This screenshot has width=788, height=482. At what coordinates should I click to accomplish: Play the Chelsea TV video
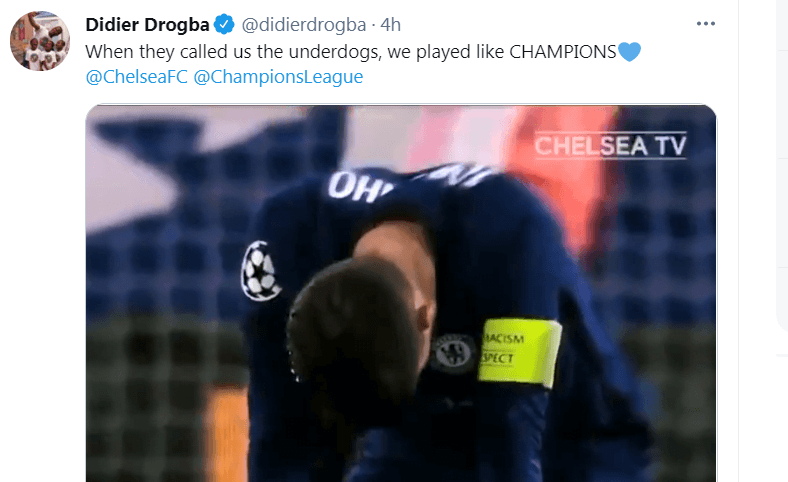point(401,294)
